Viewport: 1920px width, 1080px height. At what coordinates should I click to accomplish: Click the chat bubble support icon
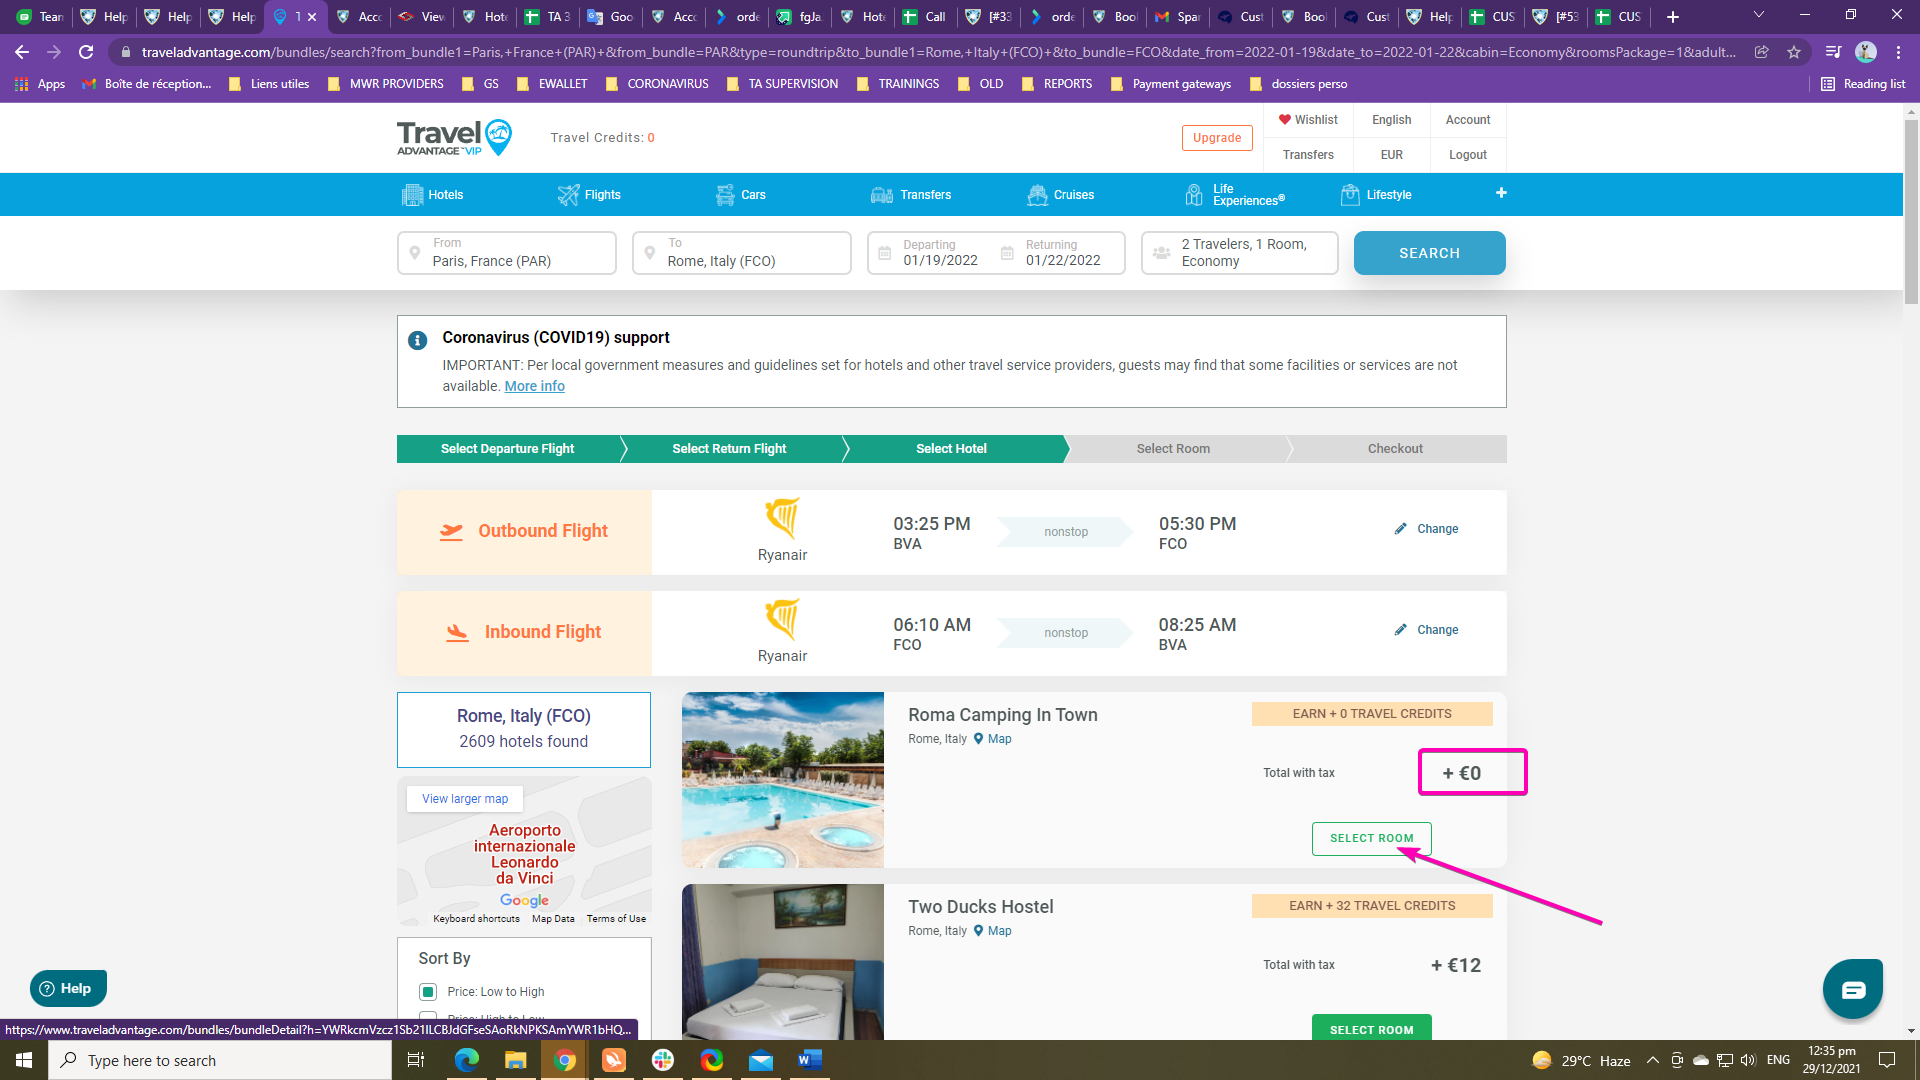[1852, 989]
